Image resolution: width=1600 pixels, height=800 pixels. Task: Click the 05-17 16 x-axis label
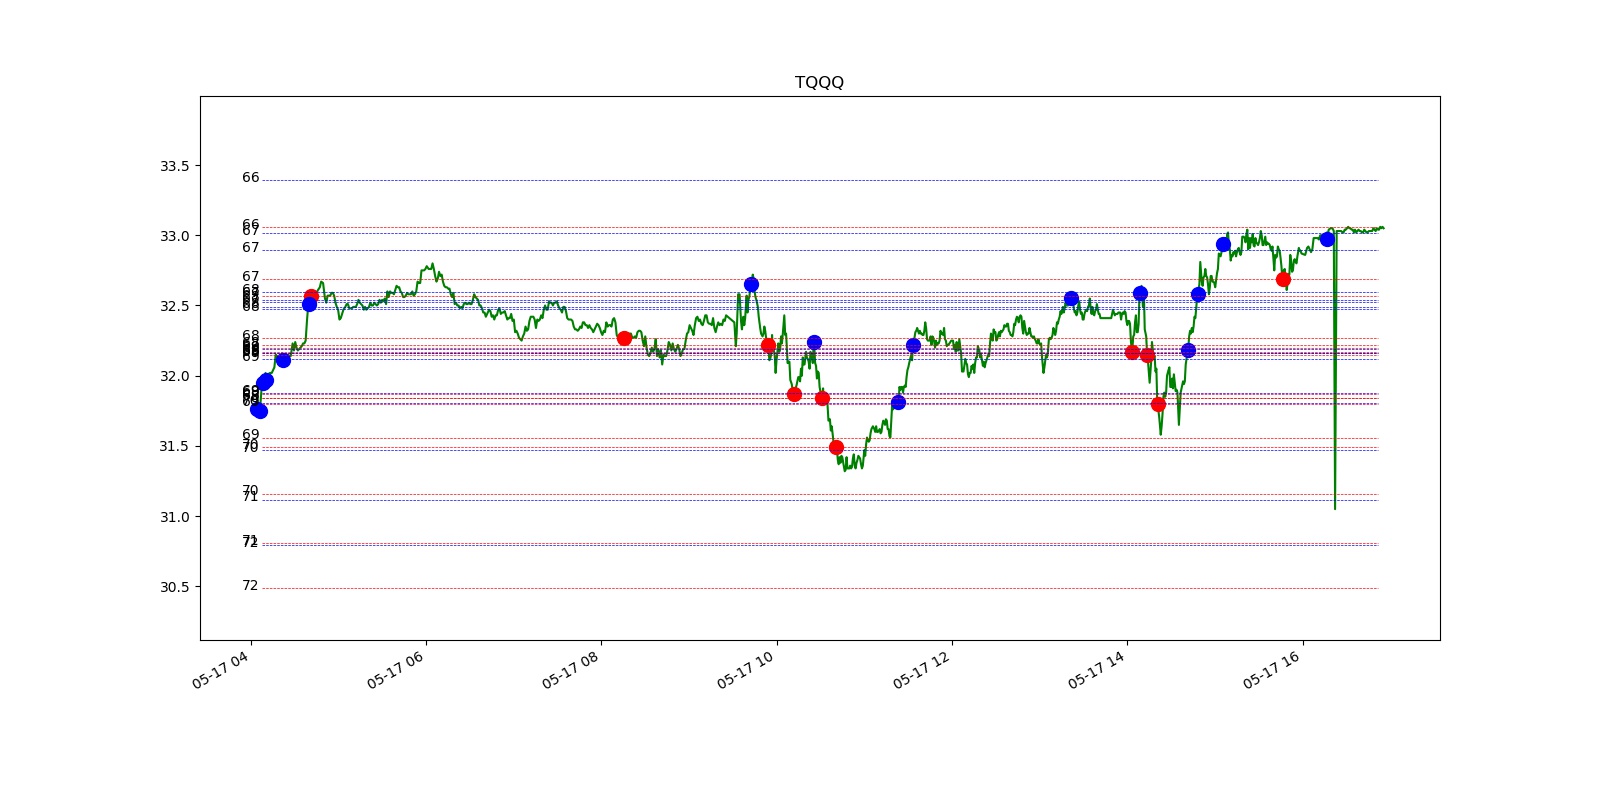pyautogui.click(x=1272, y=670)
